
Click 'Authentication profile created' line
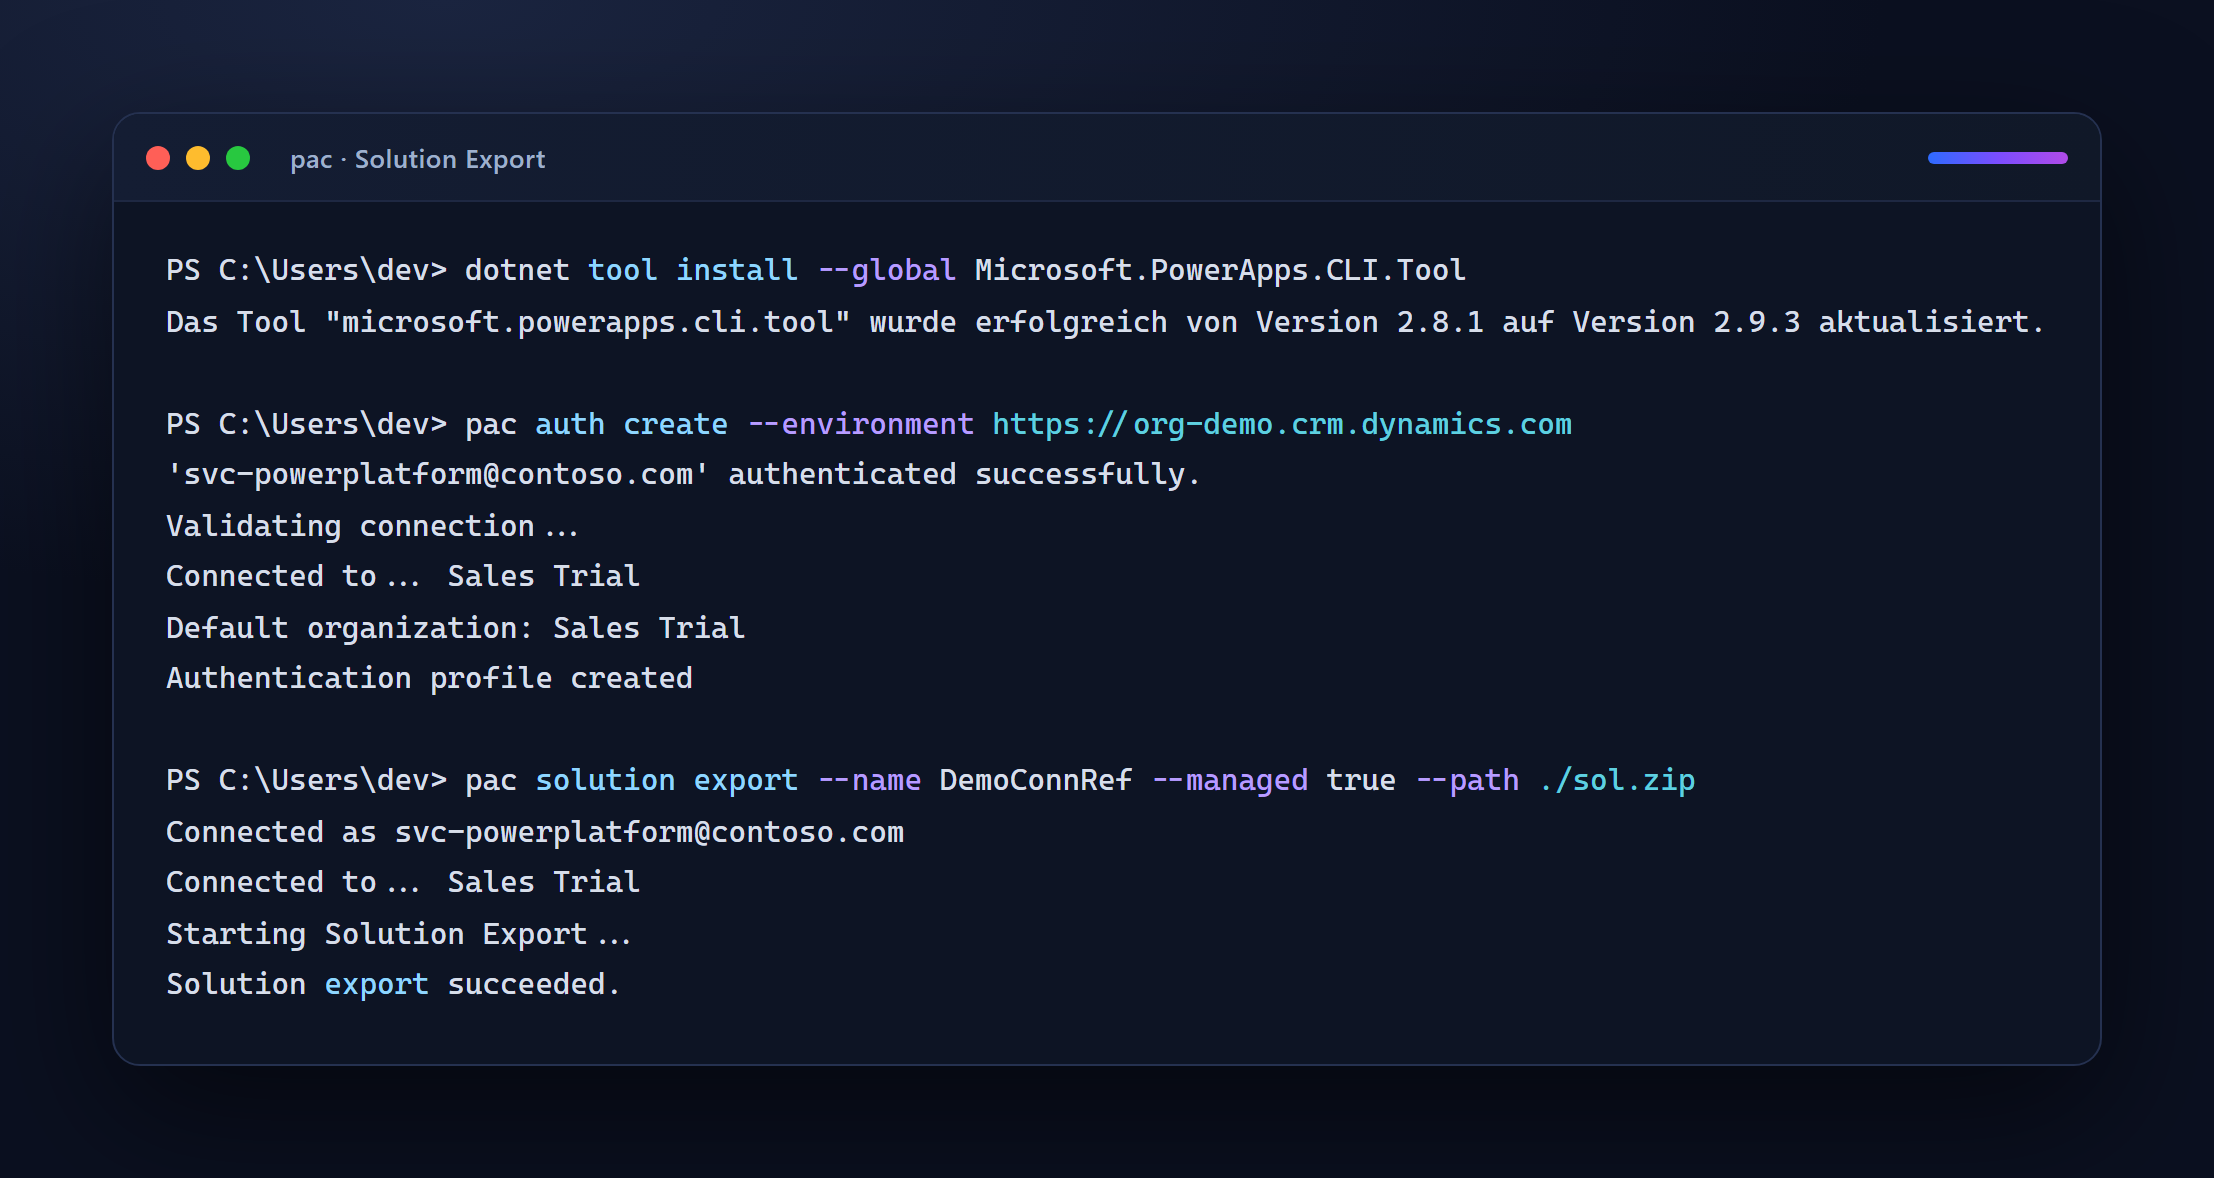point(429,678)
